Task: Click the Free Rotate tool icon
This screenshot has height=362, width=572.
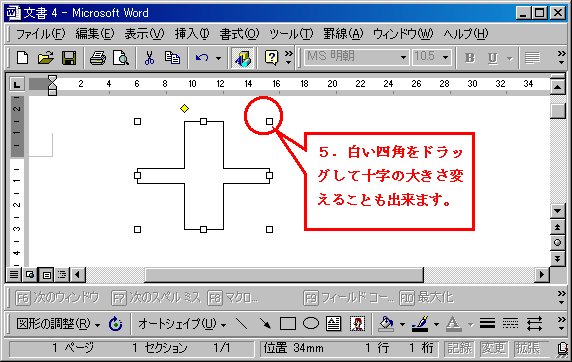Action: click(116, 323)
